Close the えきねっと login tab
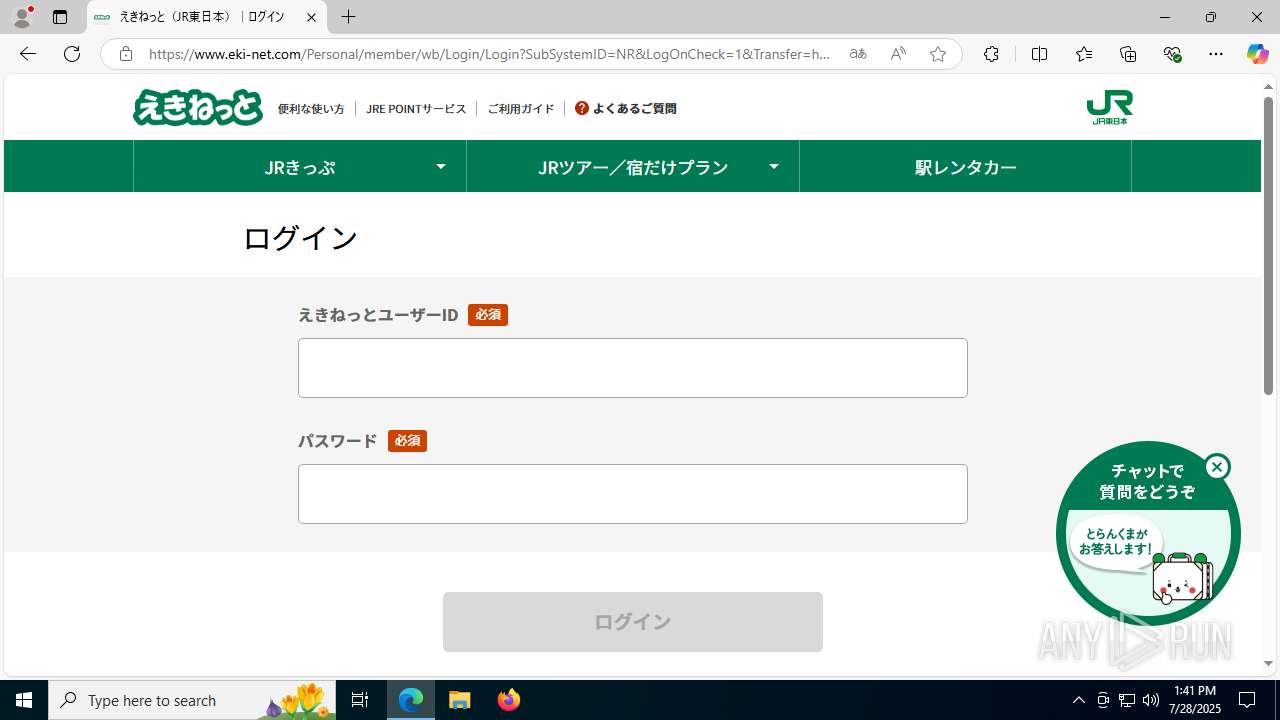This screenshot has height=720, width=1280. pos(311,17)
